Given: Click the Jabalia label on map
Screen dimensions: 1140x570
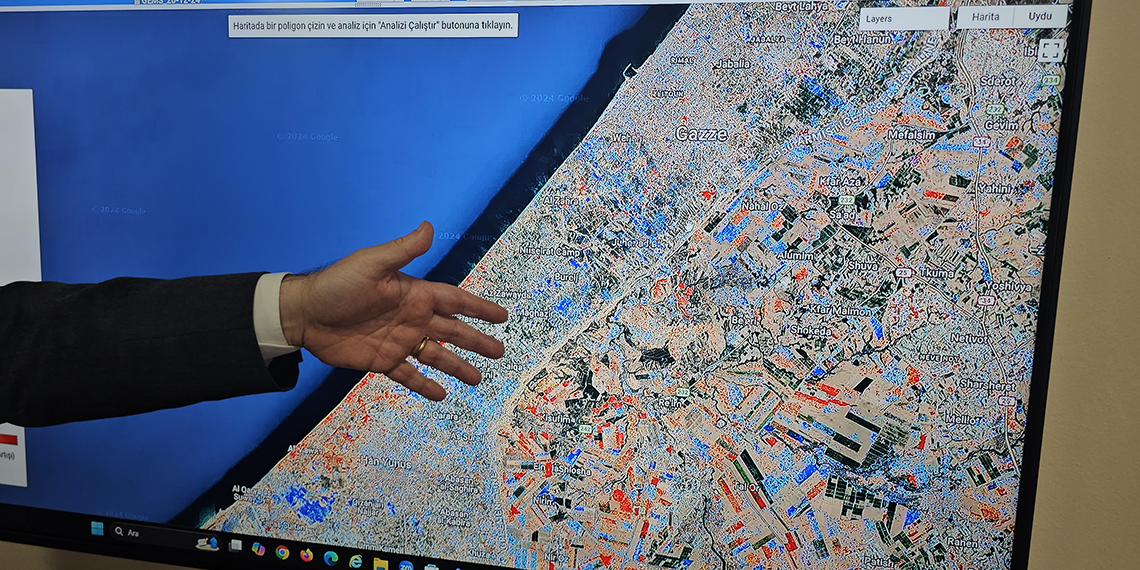Looking at the screenshot, I should pos(733,64).
